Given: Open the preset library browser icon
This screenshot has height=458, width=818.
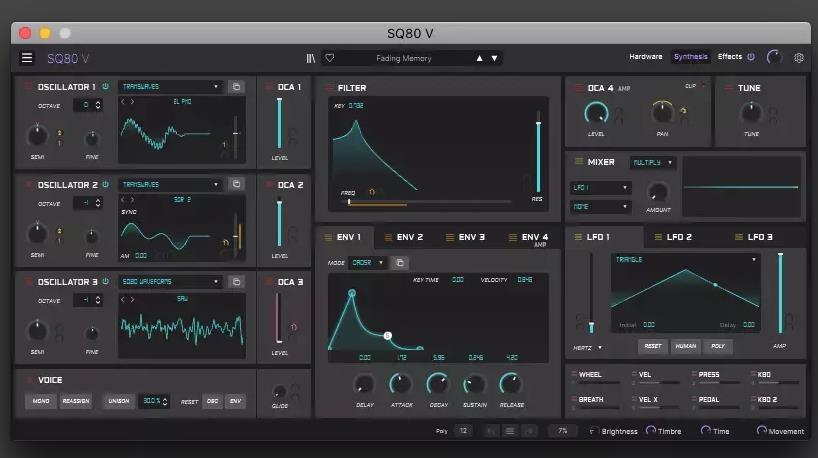Looking at the screenshot, I should (312, 58).
